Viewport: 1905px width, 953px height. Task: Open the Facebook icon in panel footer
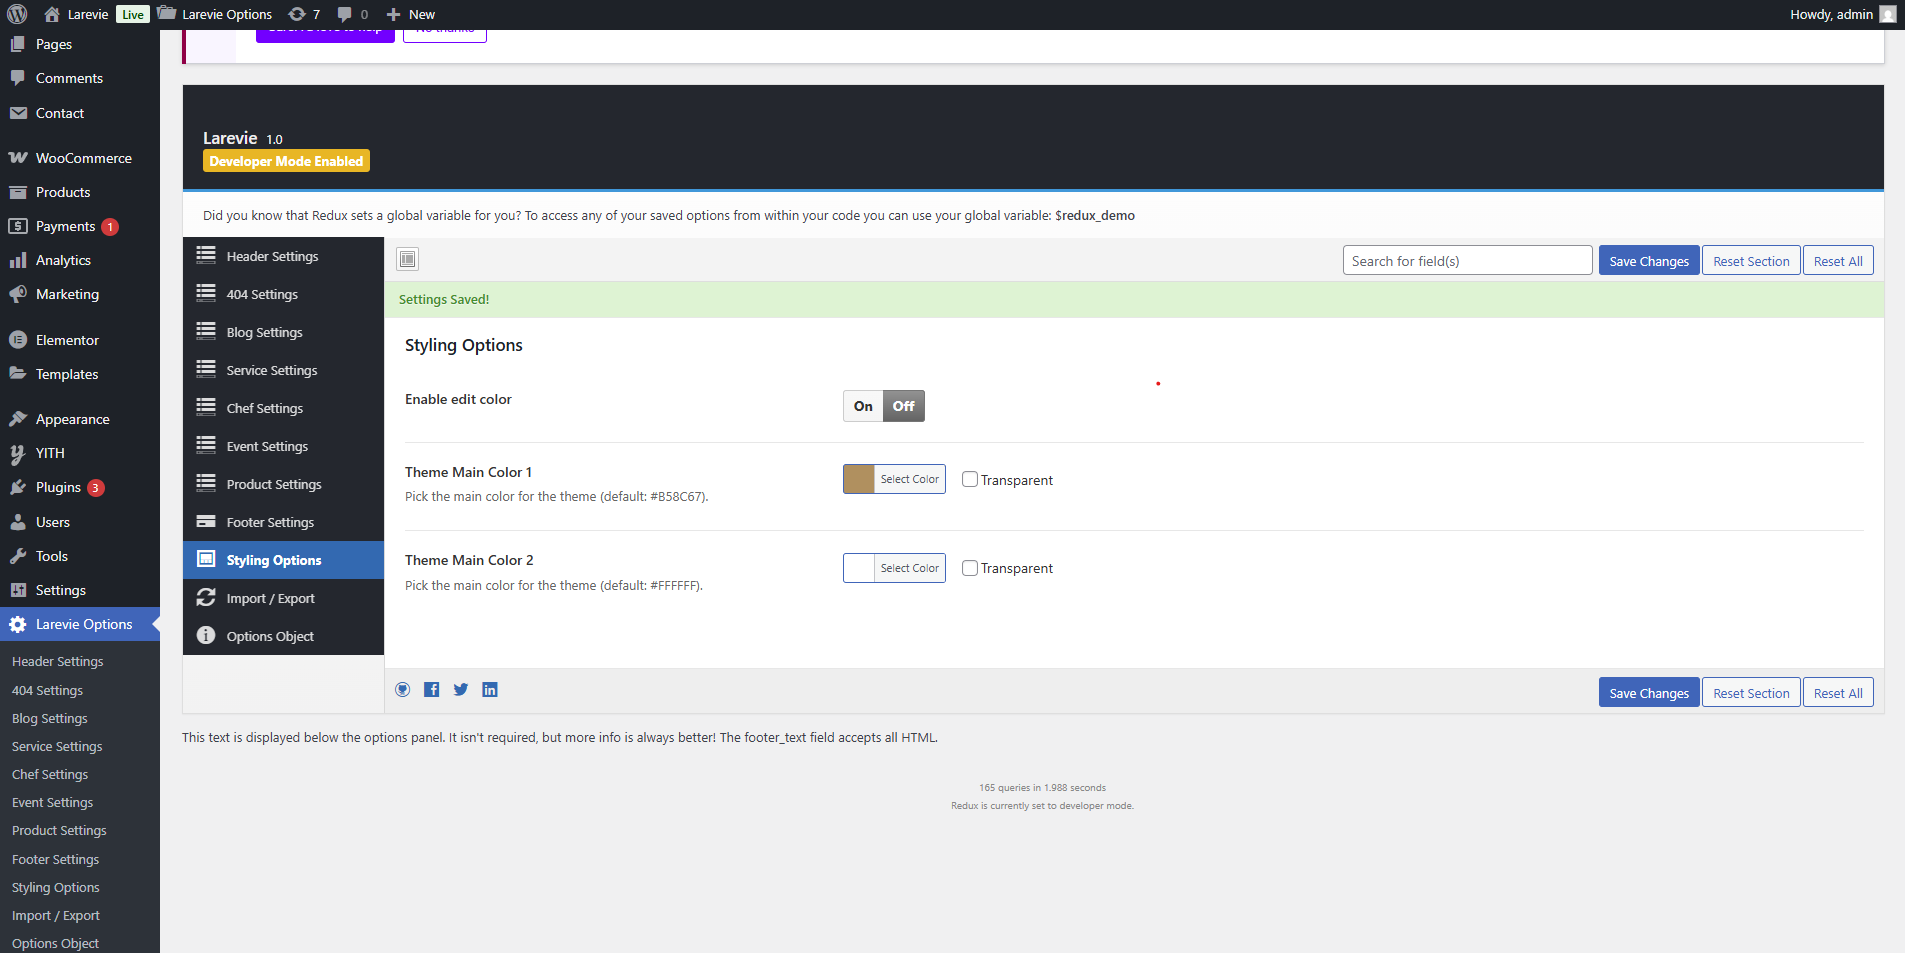pyautogui.click(x=432, y=689)
